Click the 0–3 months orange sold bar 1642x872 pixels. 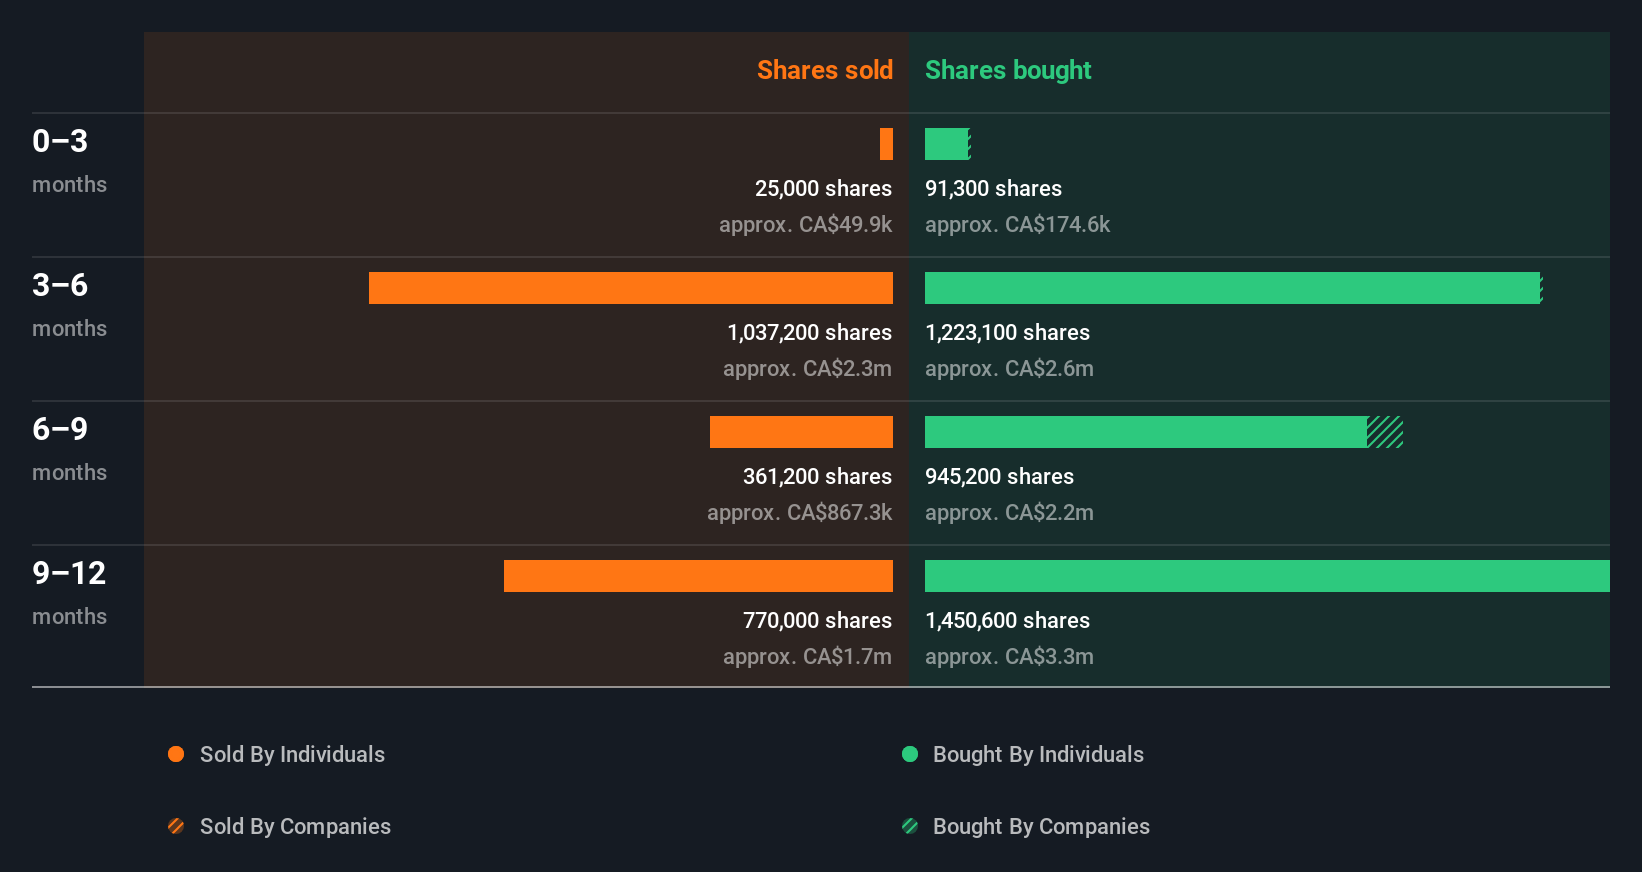[886, 144]
